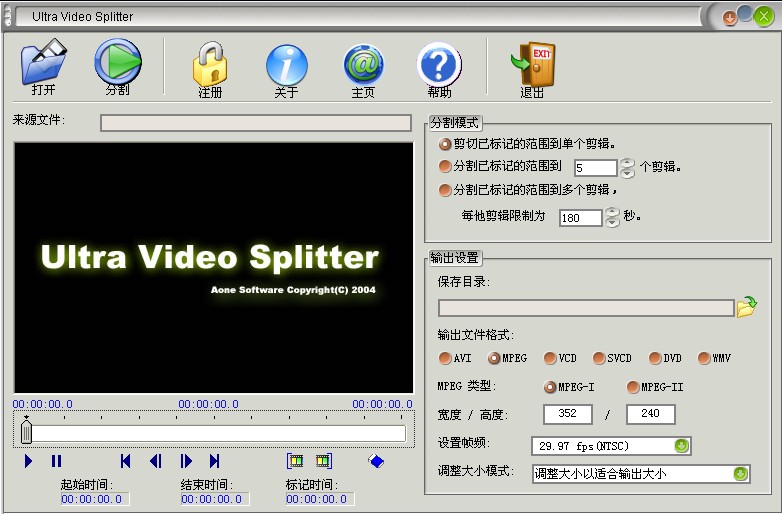Click the 保存目录 save directory field
782x514 pixels.
pyautogui.click(x=586, y=308)
